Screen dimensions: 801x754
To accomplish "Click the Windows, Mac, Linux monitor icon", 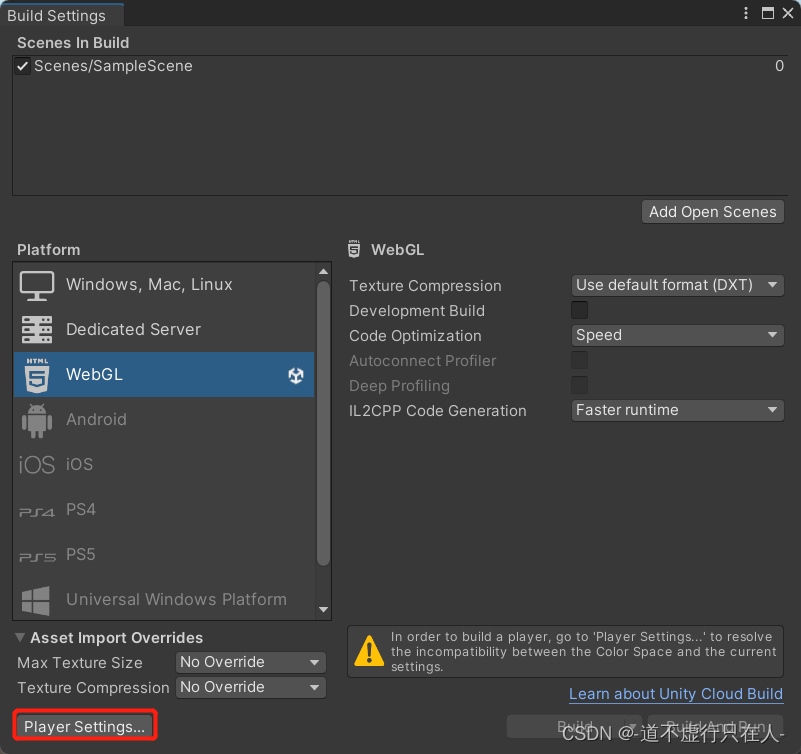I will [x=37, y=286].
